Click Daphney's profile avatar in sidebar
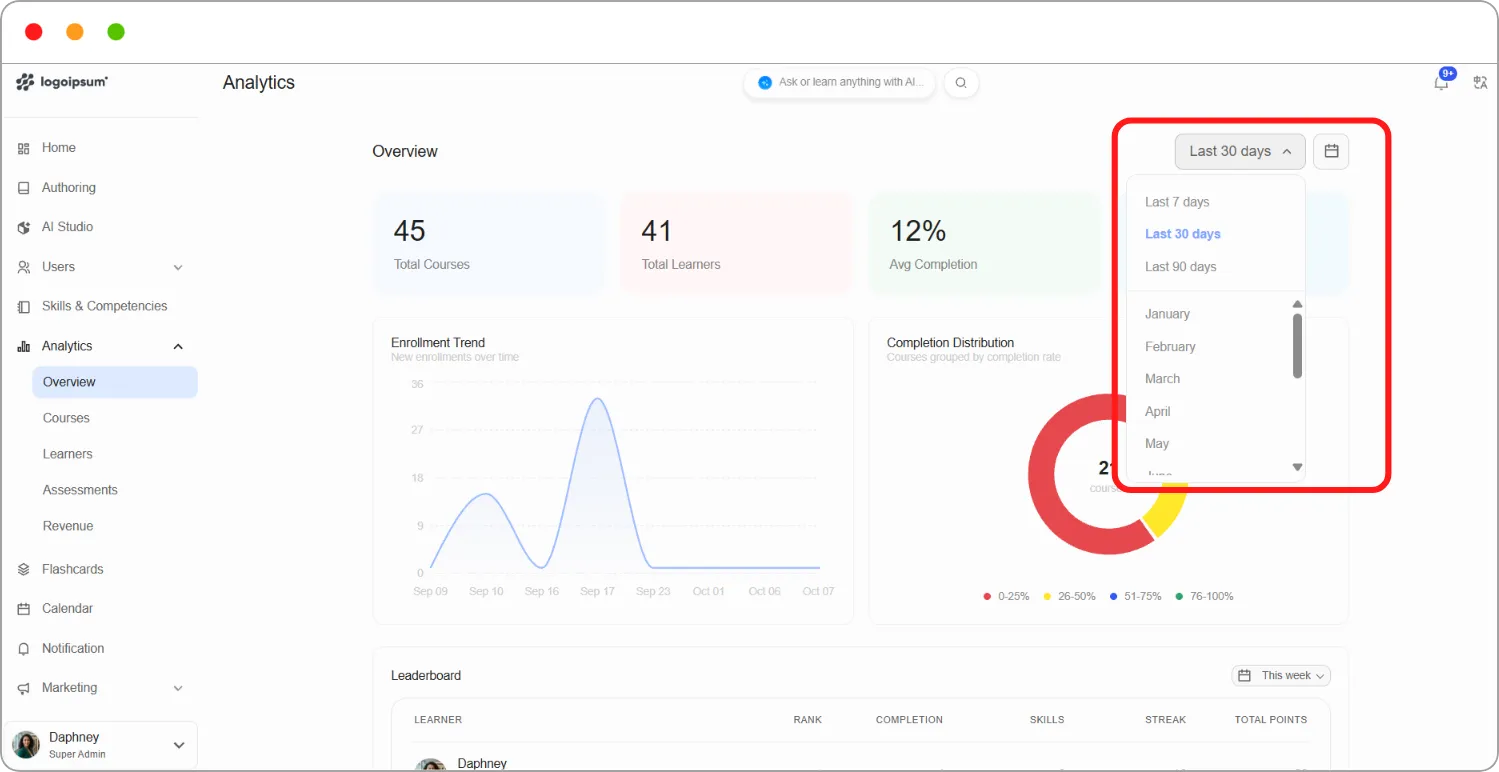The width and height of the screenshot is (1499, 772). click(26, 745)
